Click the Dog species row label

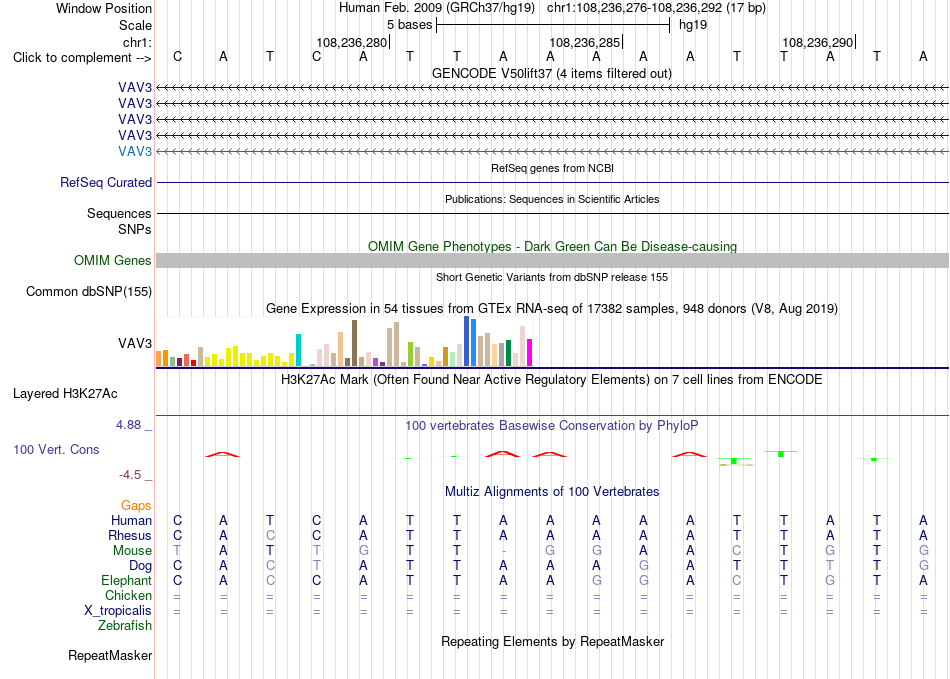(141, 566)
